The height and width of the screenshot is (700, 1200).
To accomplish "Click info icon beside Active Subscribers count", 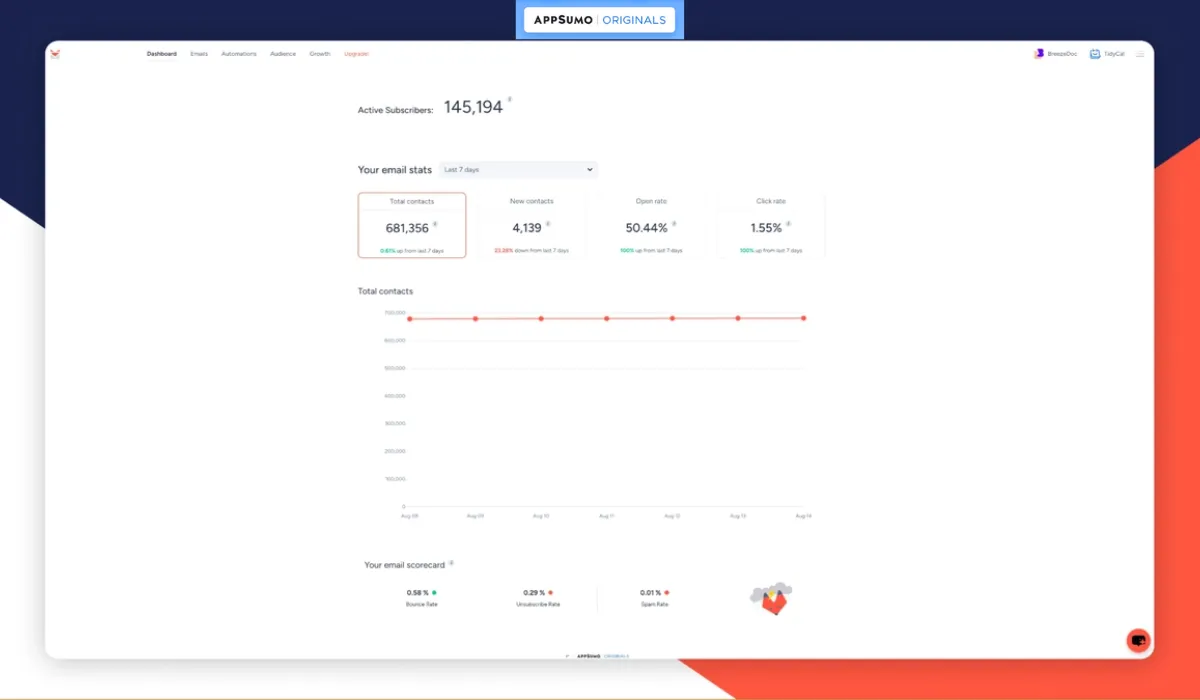I will point(510,99).
